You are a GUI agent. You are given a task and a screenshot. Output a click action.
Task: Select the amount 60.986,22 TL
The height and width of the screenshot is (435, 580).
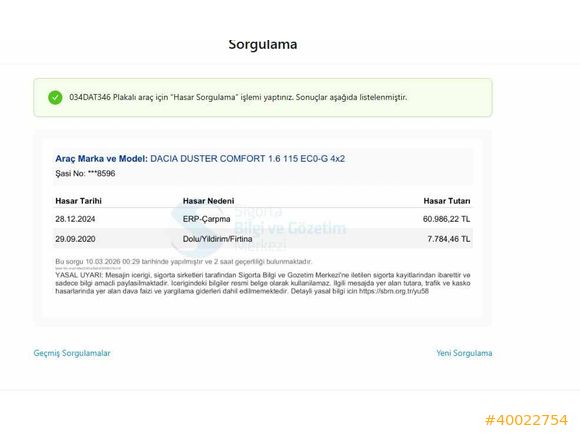(x=446, y=219)
